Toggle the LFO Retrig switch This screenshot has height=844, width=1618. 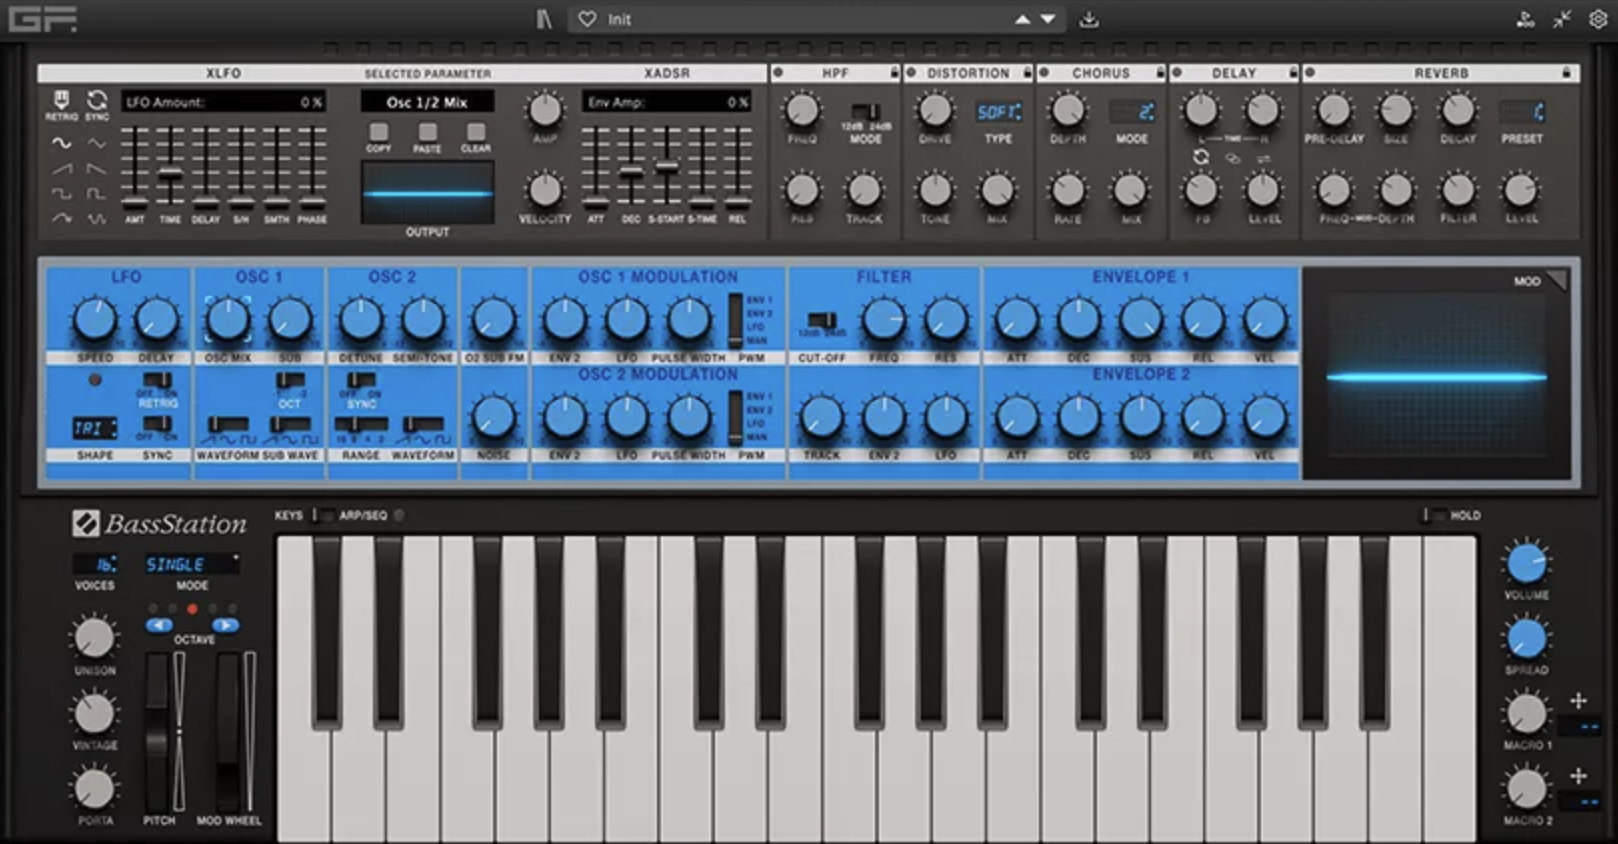tap(157, 380)
